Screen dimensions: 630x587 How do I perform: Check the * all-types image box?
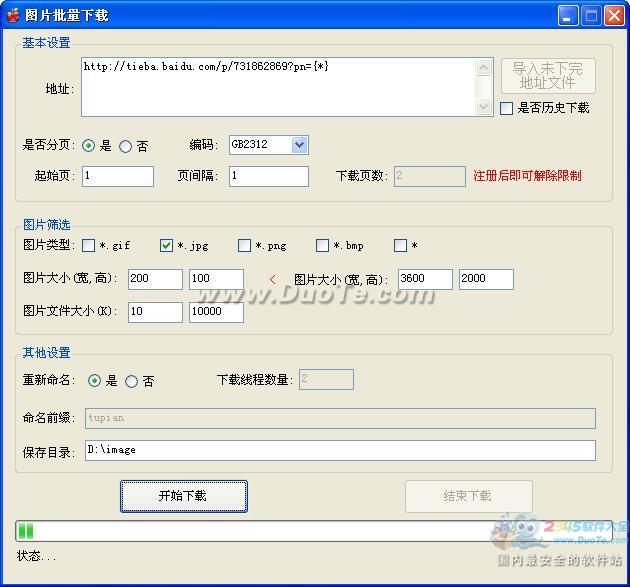click(400, 245)
